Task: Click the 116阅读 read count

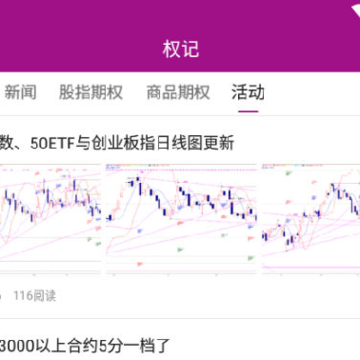Action: click(35, 296)
